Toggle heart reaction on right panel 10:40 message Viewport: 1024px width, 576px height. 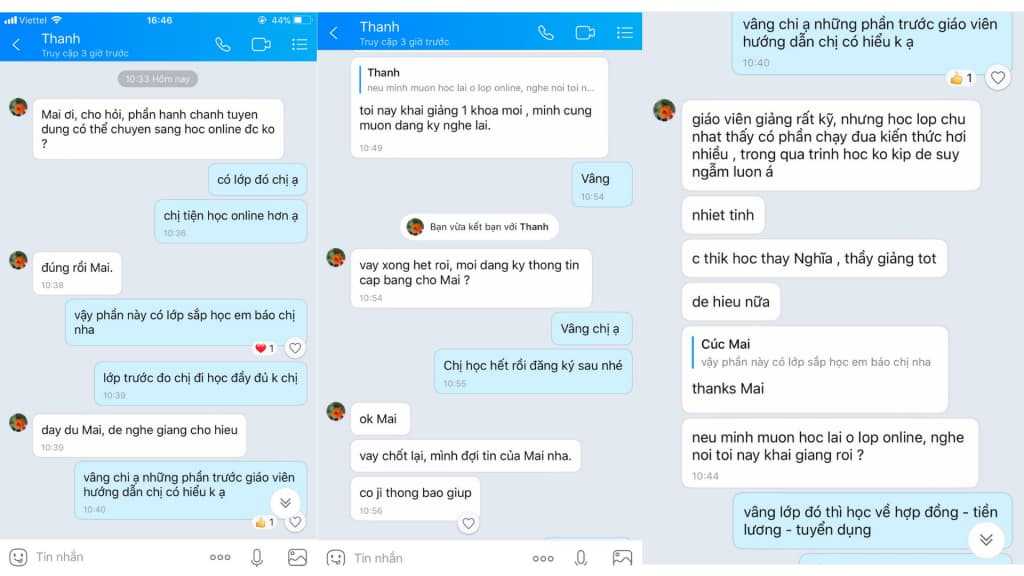tap(998, 78)
